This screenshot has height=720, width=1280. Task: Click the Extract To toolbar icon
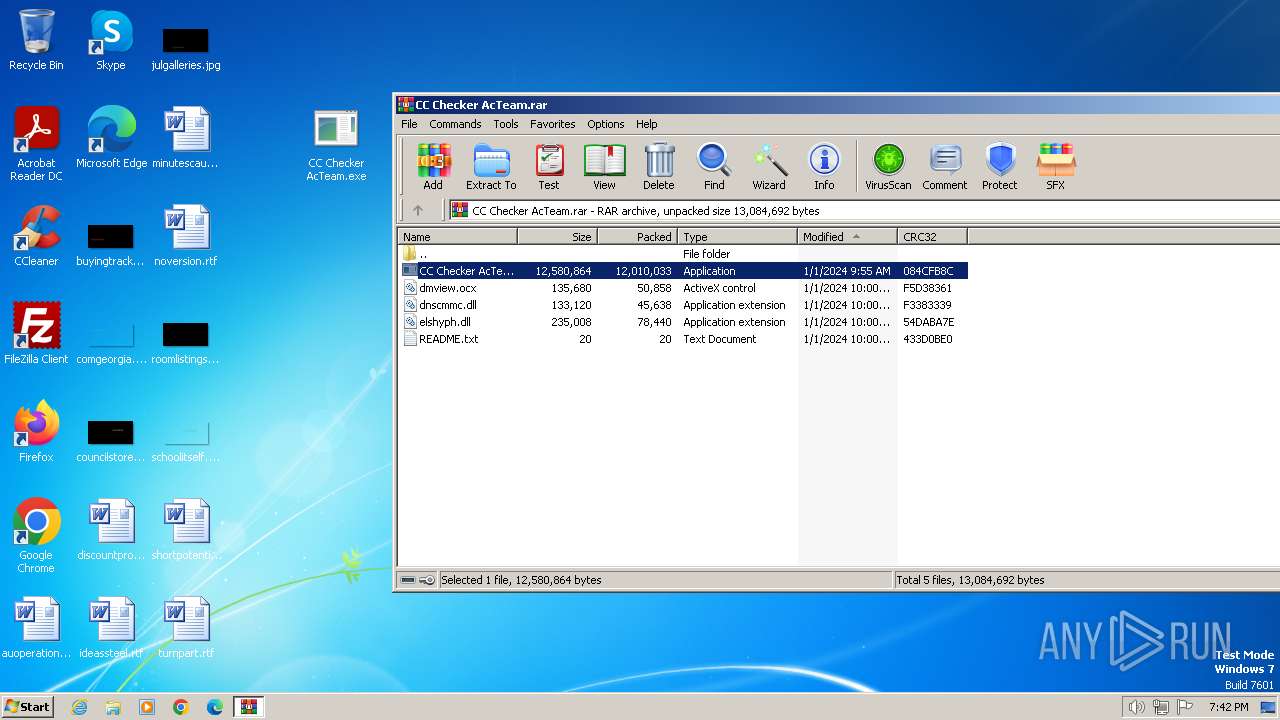pos(491,166)
